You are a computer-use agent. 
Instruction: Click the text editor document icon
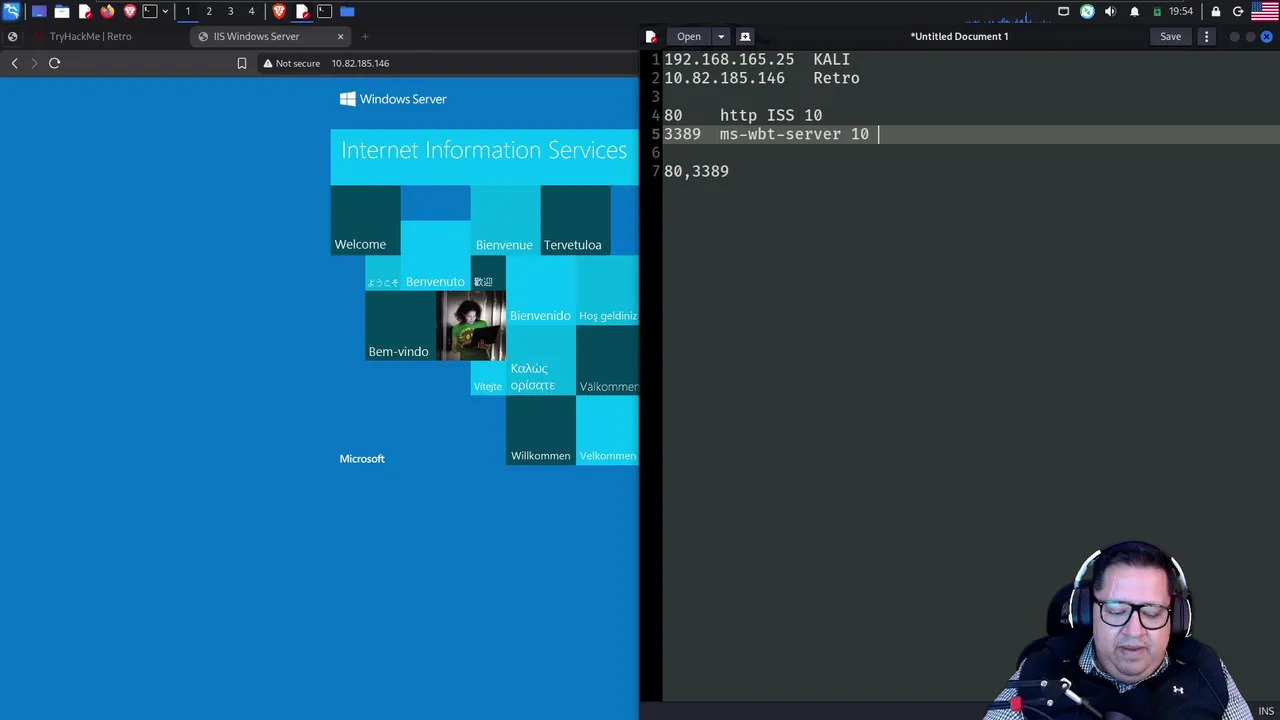point(651,37)
